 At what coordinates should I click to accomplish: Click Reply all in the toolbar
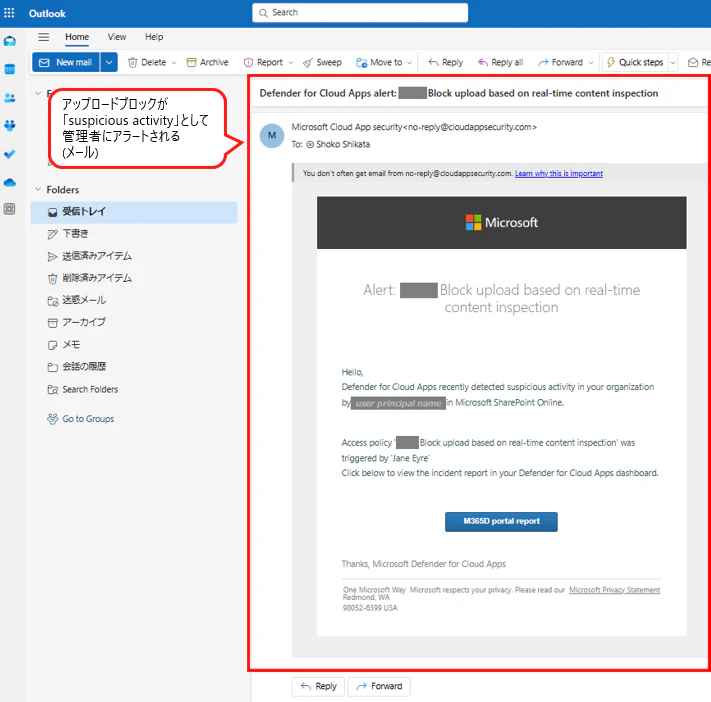pos(500,62)
